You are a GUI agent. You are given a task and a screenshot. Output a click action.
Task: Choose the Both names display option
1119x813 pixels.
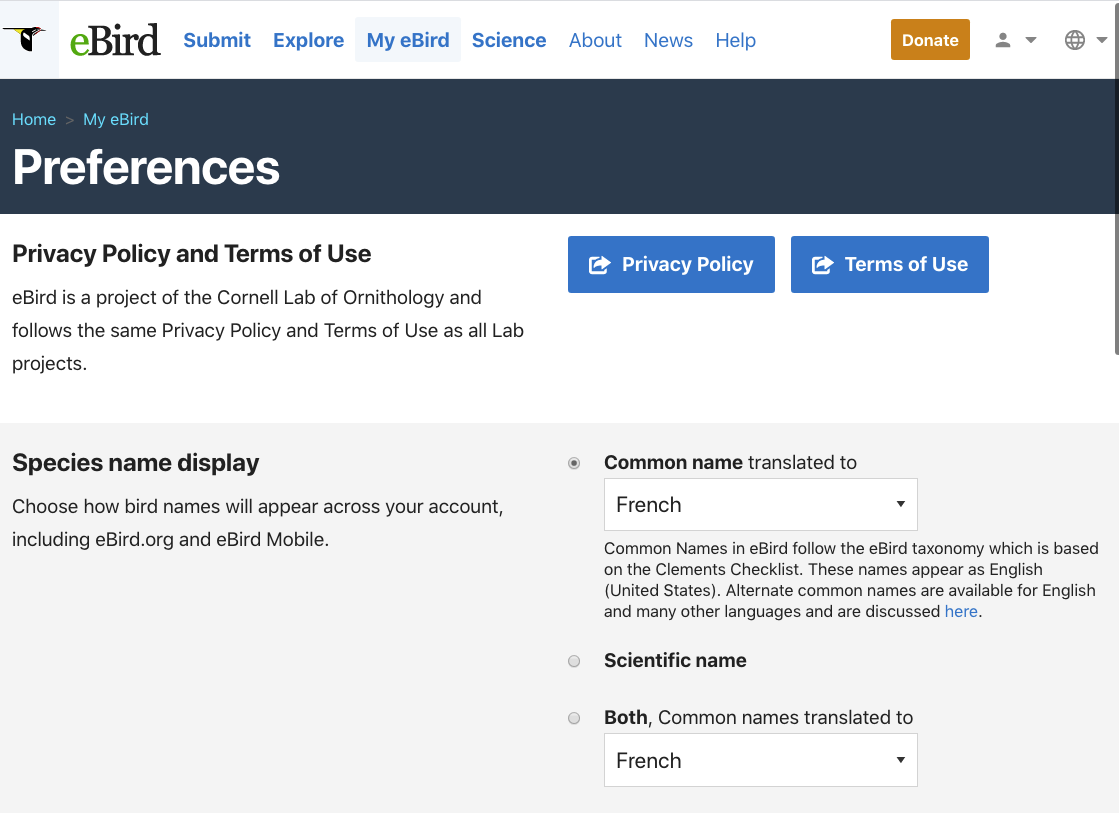click(574, 718)
